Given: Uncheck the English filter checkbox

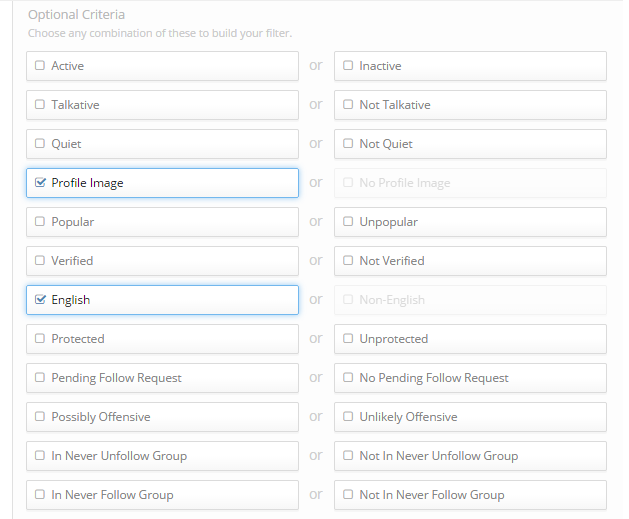Looking at the screenshot, I should coord(40,299).
